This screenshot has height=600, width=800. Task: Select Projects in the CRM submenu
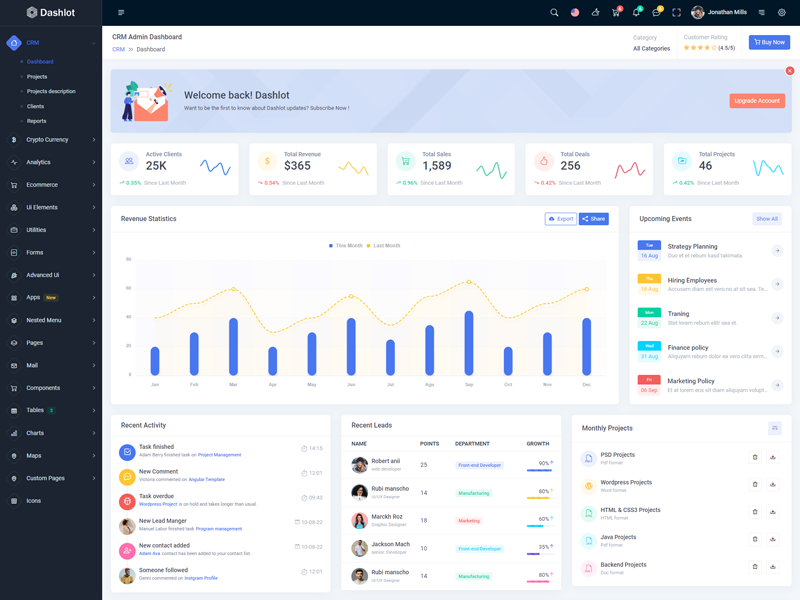(x=37, y=76)
